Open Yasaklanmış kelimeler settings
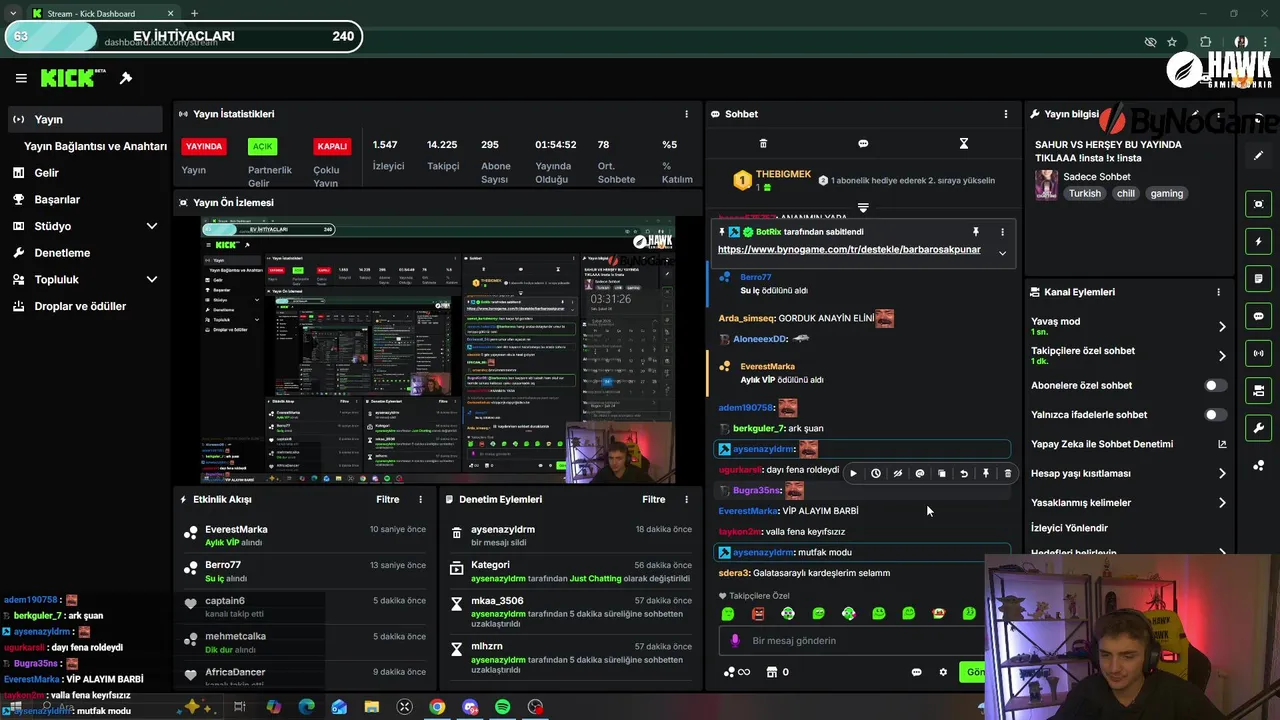Viewport: 1280px width, 720px height. click(x=1128, y=502)
